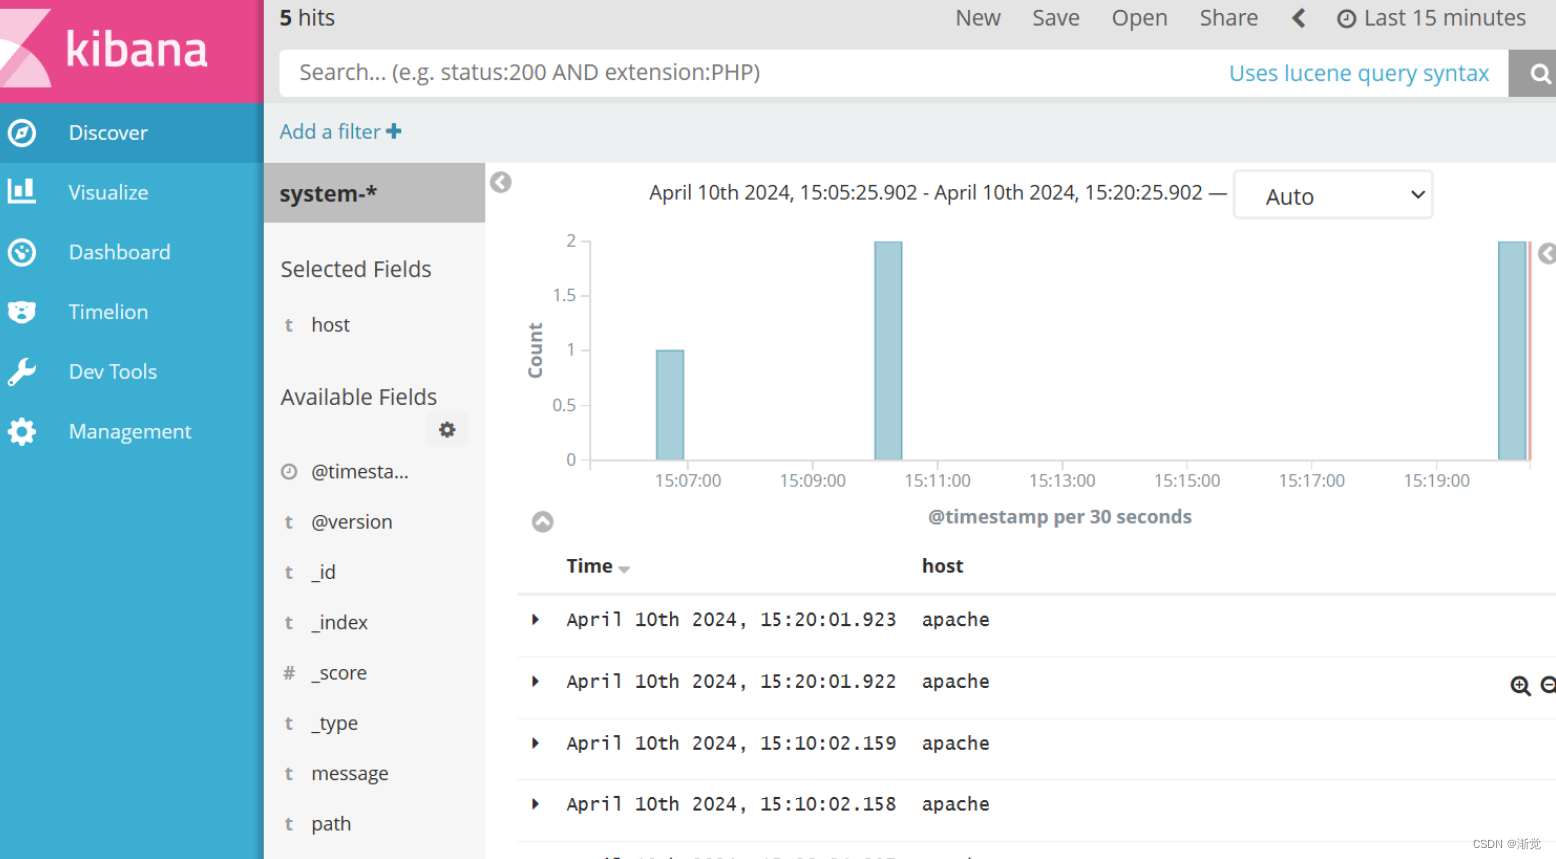Click the Management gear icon
1556x859 pixels.
point(22,432)
